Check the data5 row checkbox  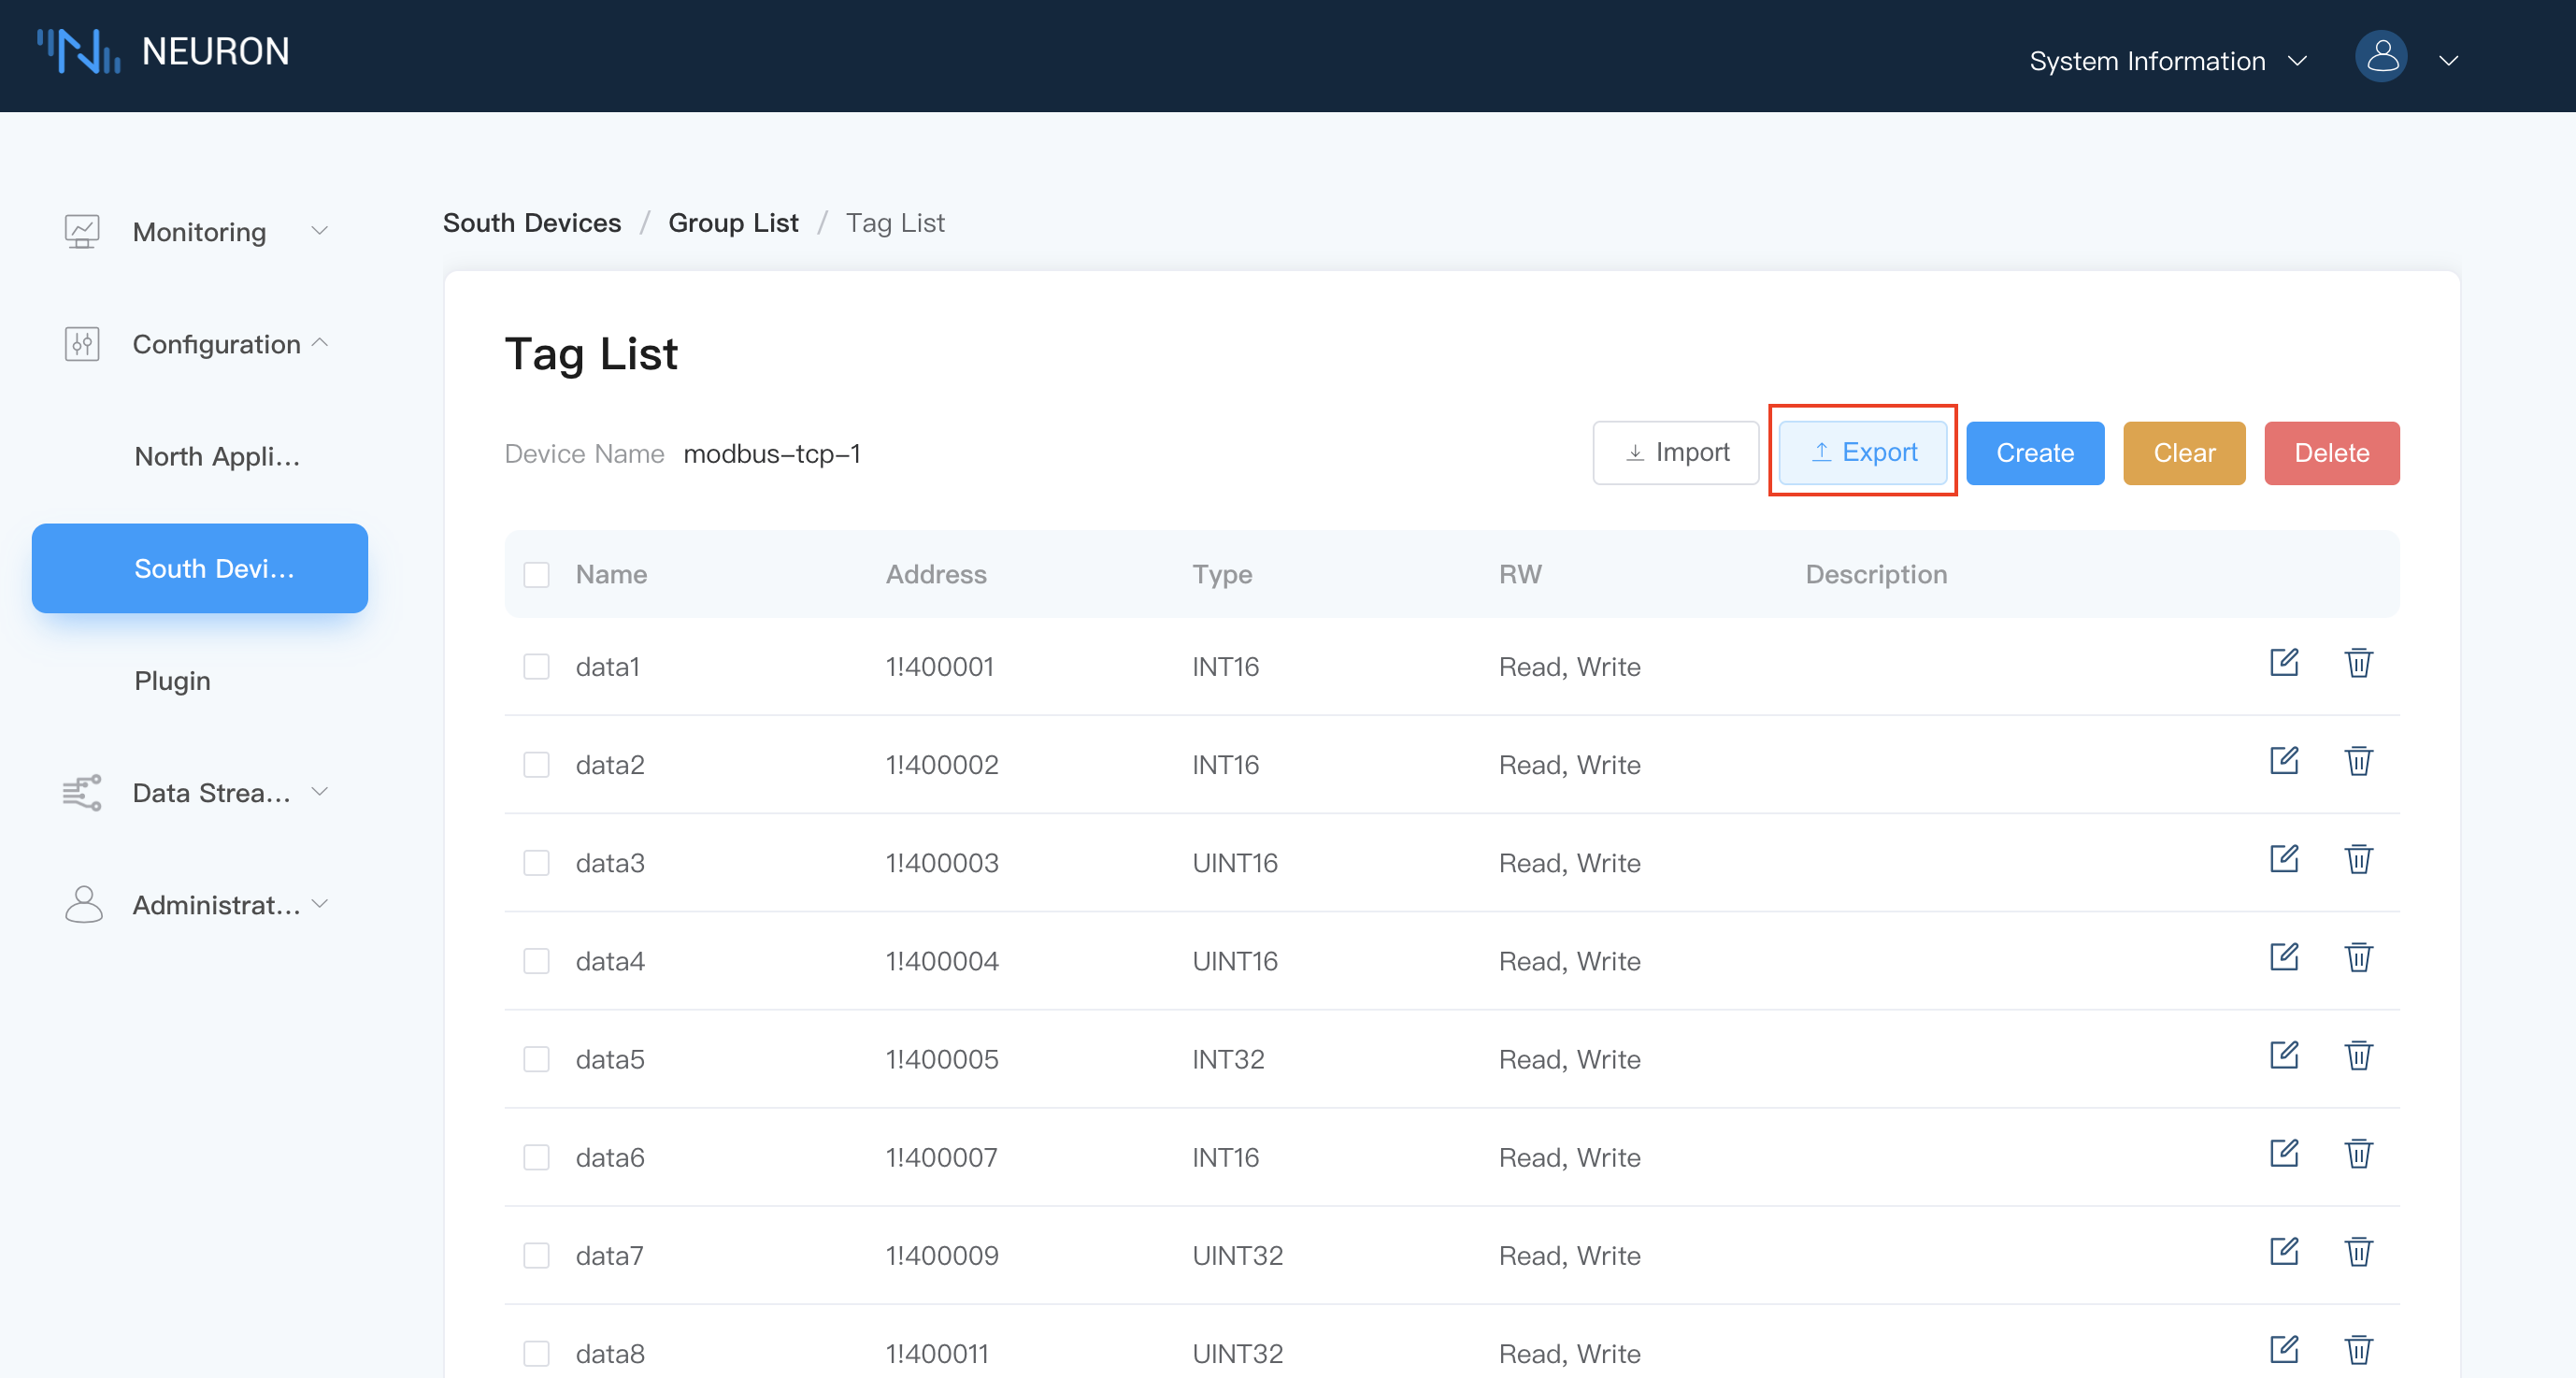click(x=536, y=1058)
